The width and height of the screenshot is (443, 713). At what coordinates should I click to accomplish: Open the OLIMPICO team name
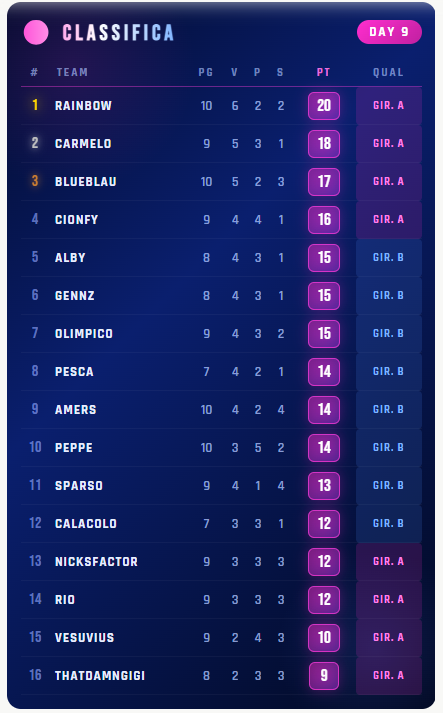(x=84, y=334)
